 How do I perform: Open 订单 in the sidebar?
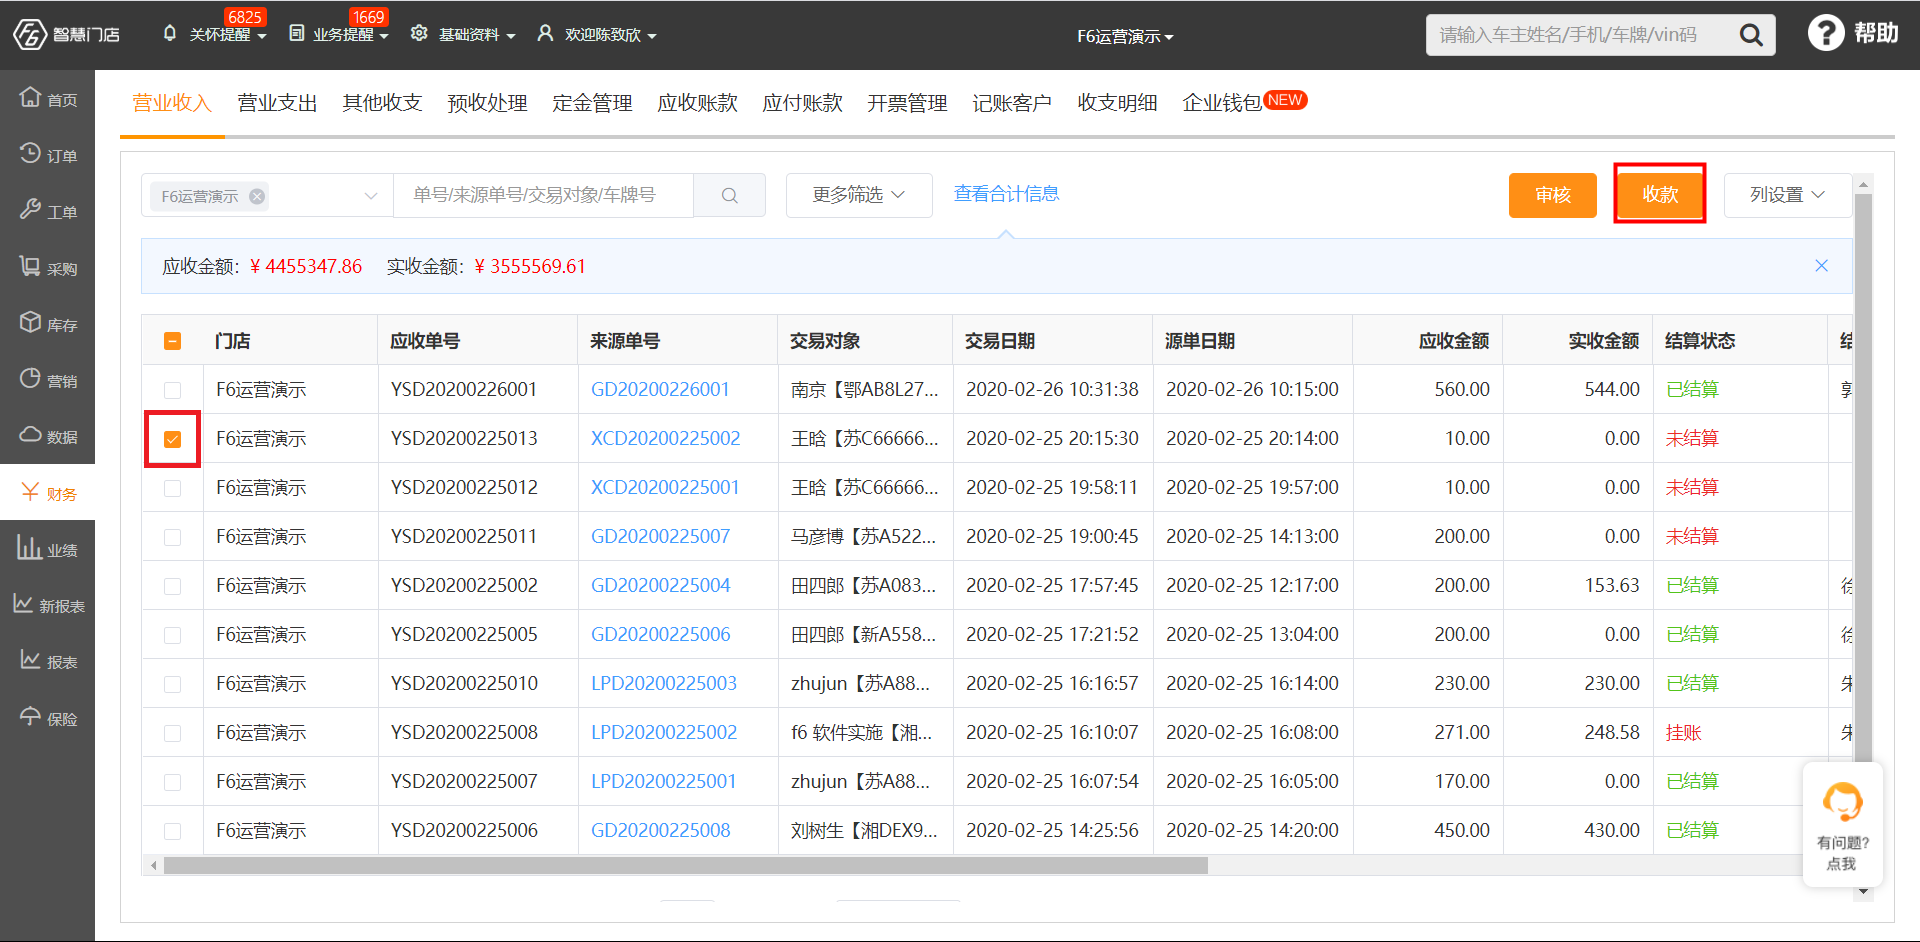[x=48, y=154]
